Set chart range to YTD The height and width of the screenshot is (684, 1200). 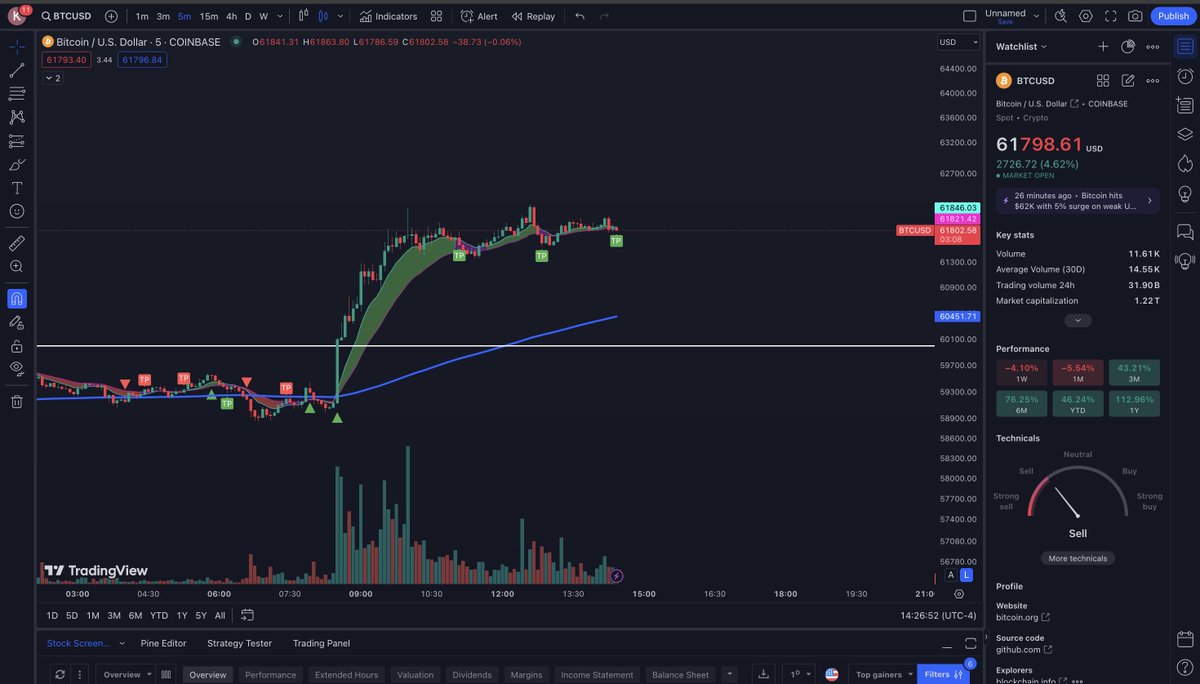159,615
